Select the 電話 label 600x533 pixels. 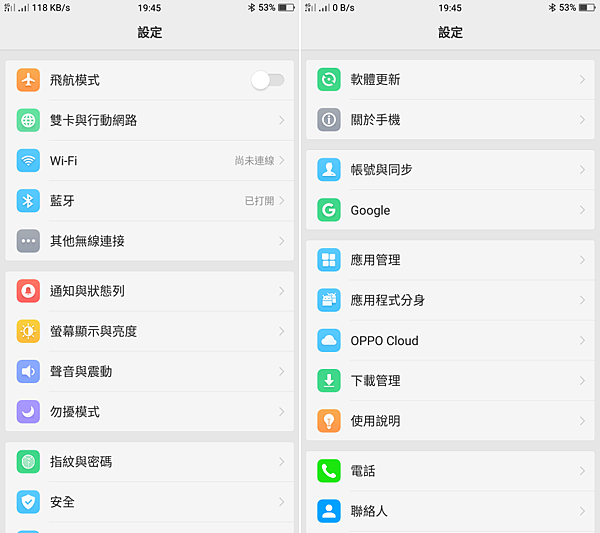pos(363,471)
